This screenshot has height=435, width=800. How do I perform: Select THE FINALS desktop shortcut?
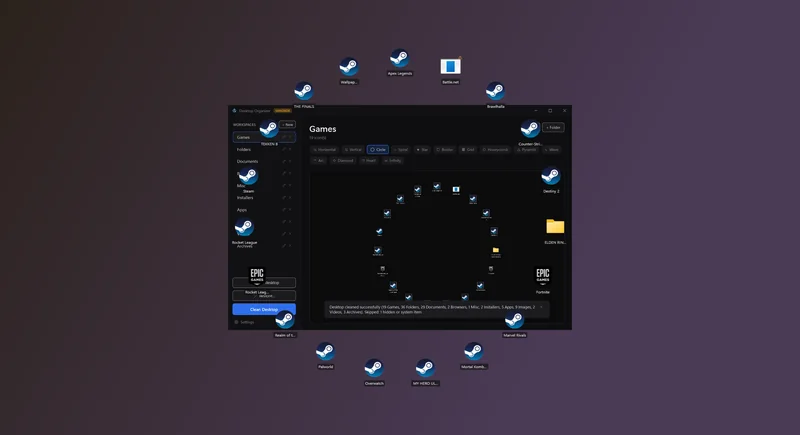coord(304,92)
